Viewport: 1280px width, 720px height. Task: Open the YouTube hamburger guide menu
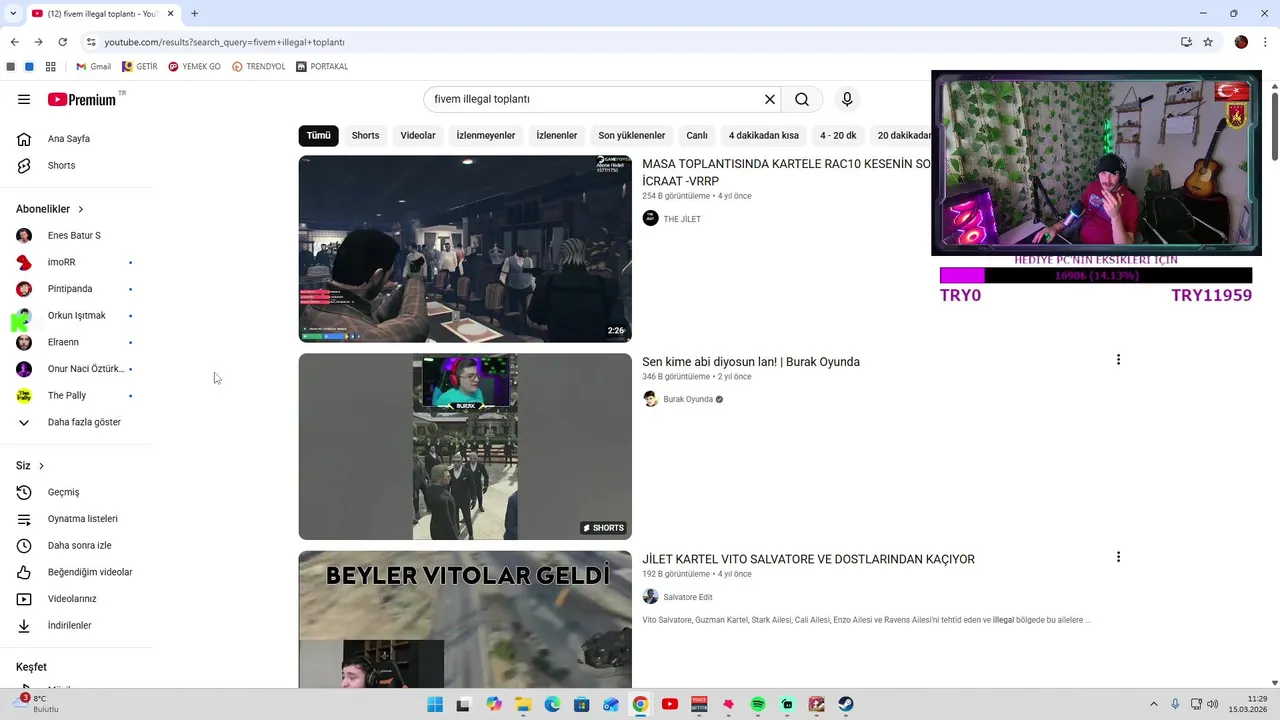tap(24, 99)
